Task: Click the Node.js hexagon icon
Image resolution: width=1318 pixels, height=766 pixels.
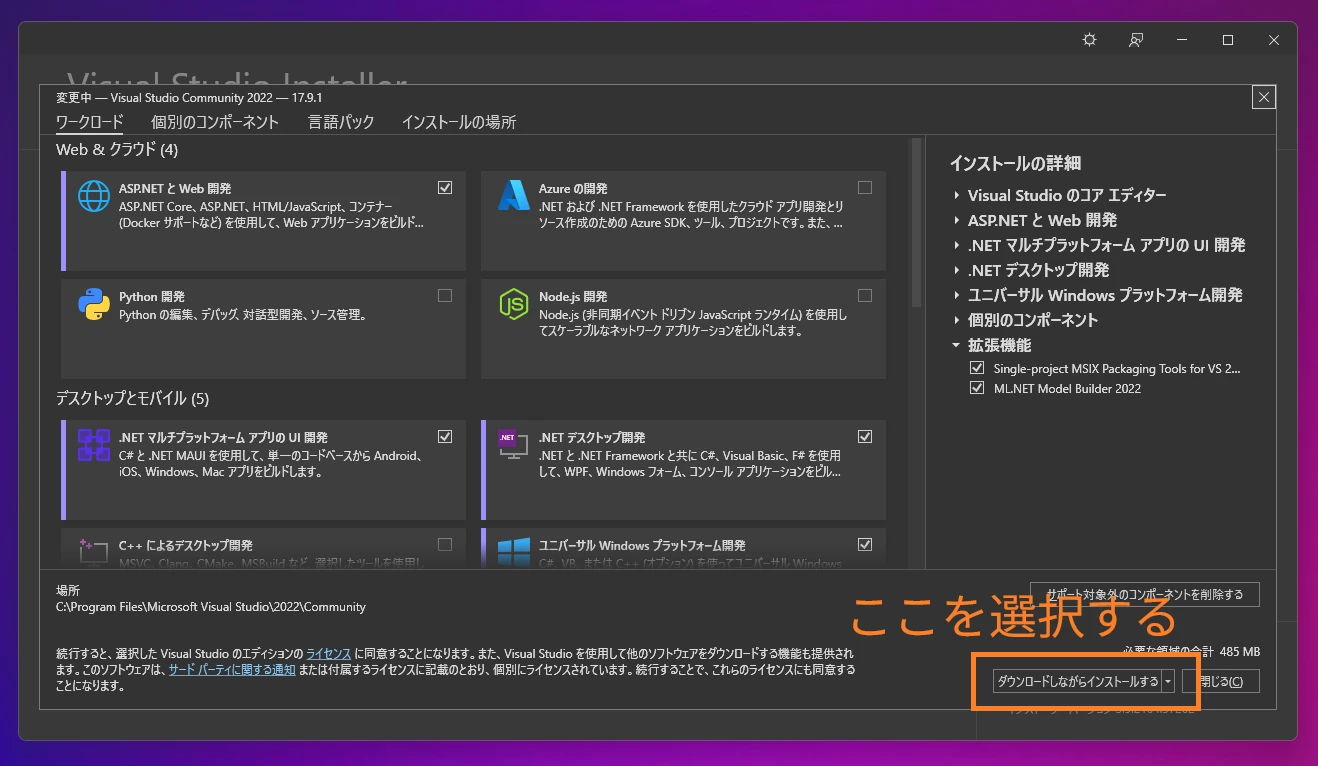Action: (x=513, y=304)
